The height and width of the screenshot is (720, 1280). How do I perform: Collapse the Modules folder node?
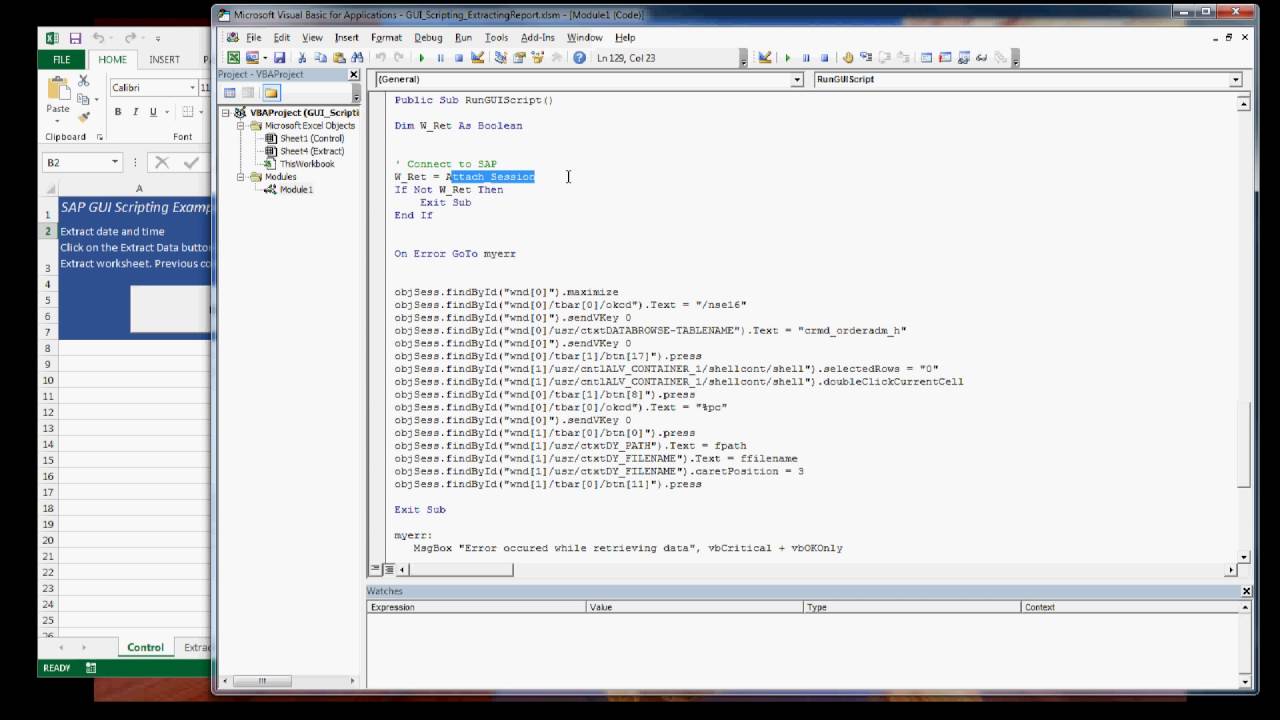[x=241, y=177]
